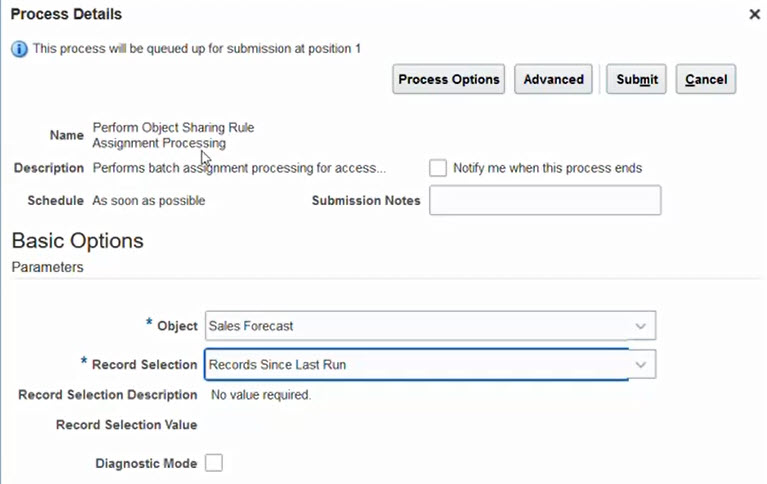This screenshot has width=767, height=484.
Task: Click the truncated Description text
Action: (x=239, y=168)
